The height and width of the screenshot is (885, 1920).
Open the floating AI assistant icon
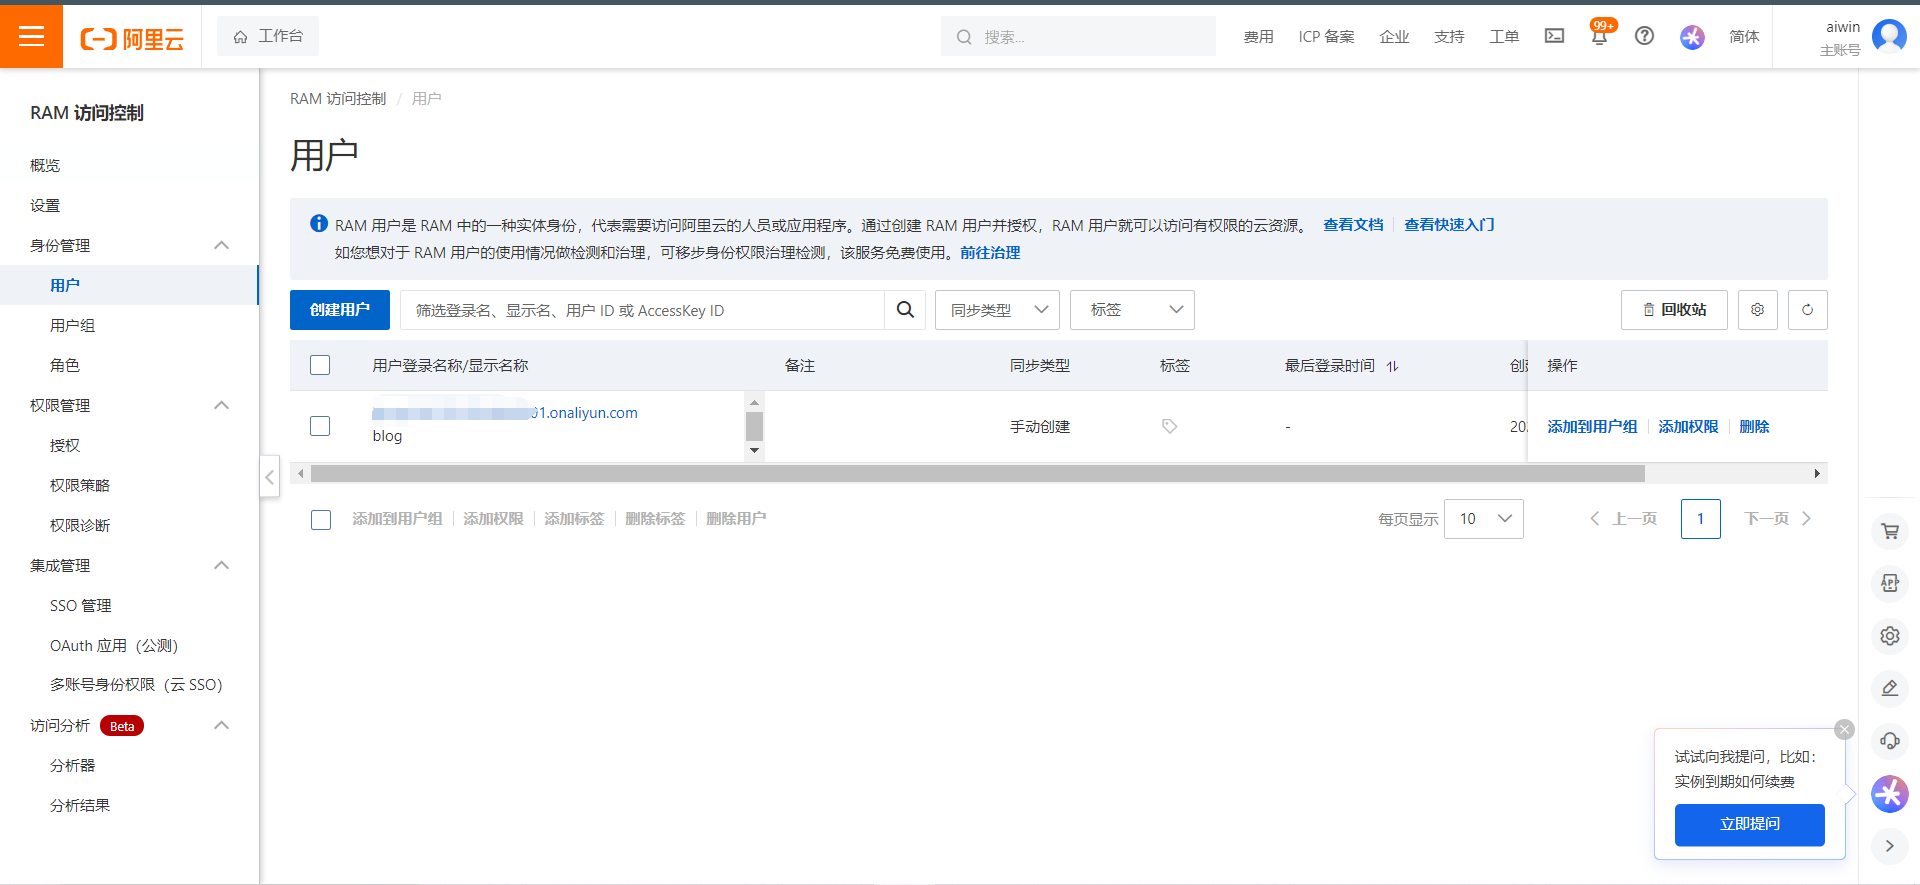click(x=1889, y=794)
